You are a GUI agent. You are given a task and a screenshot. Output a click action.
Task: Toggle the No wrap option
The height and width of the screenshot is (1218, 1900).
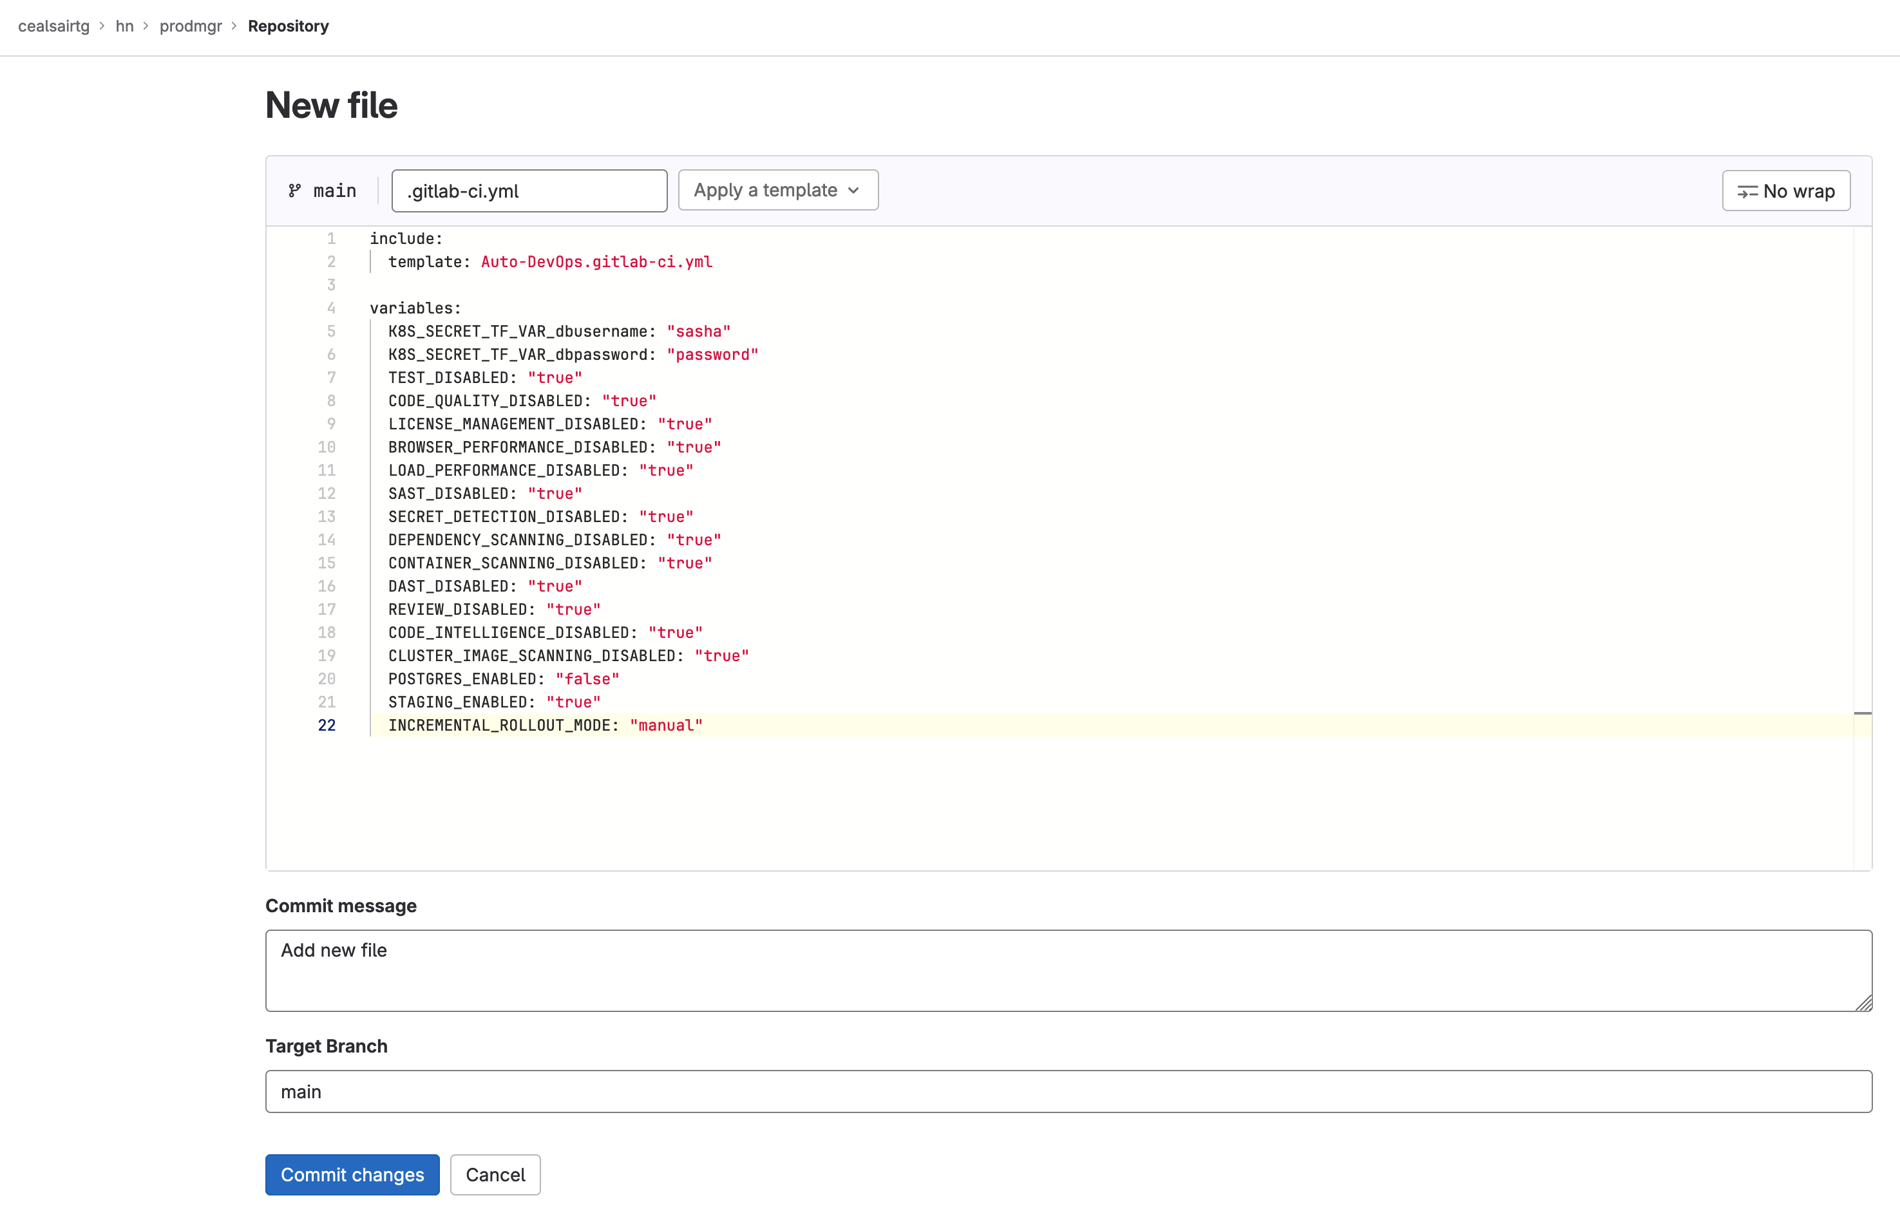tap(1786, 190)
